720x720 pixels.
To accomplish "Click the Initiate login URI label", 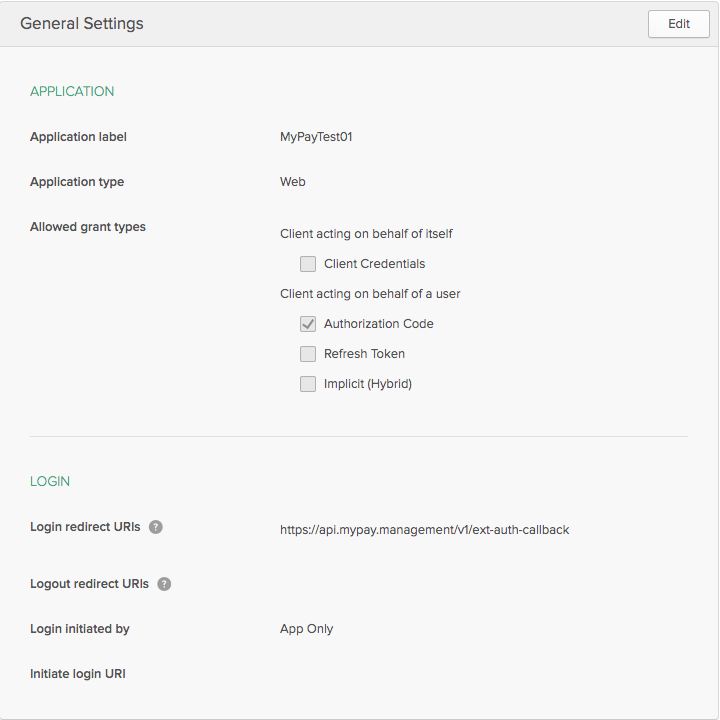I will point(78,674).
